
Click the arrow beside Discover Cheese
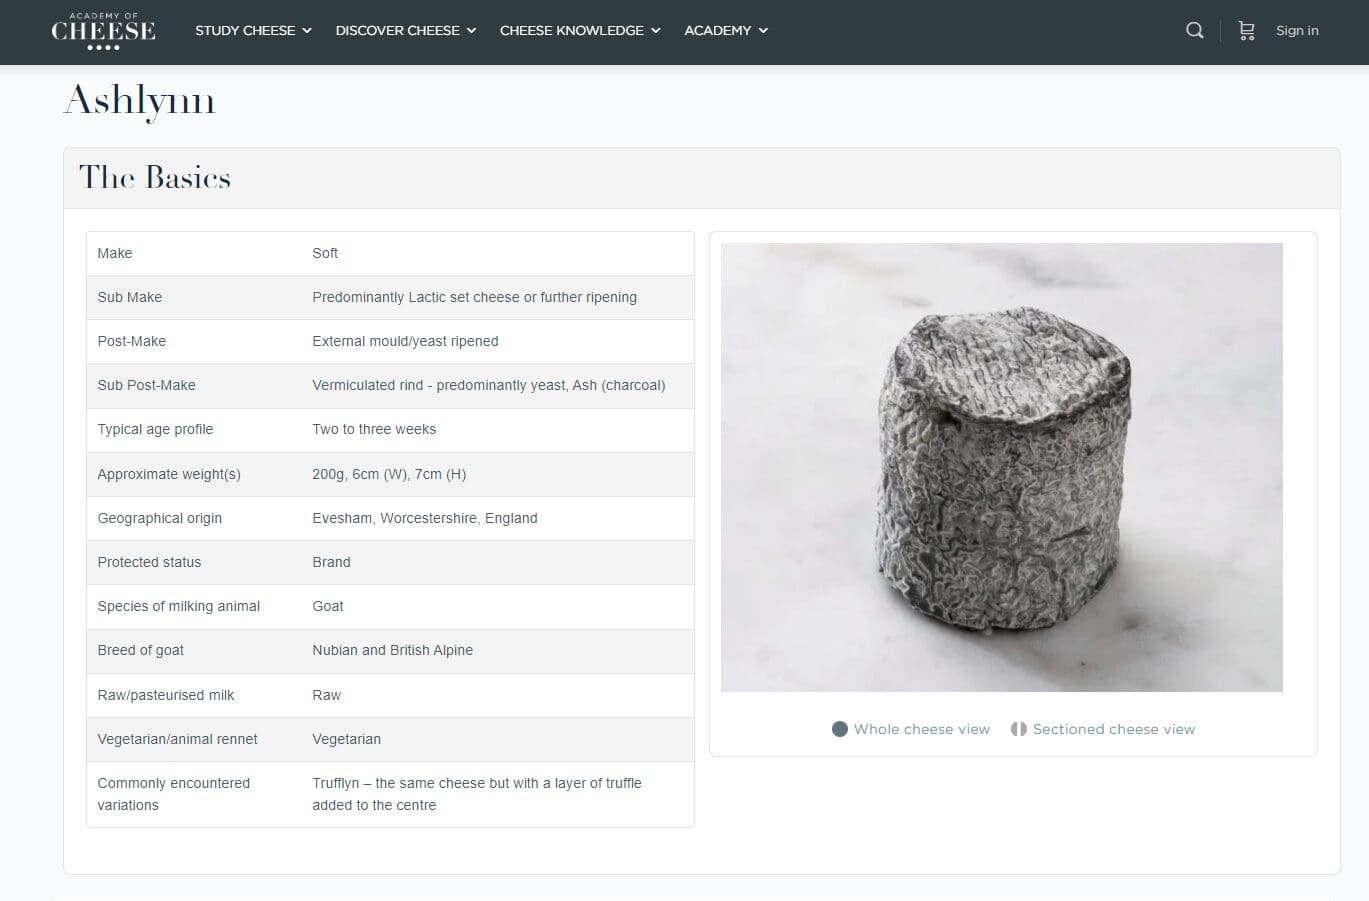[471, 30]
